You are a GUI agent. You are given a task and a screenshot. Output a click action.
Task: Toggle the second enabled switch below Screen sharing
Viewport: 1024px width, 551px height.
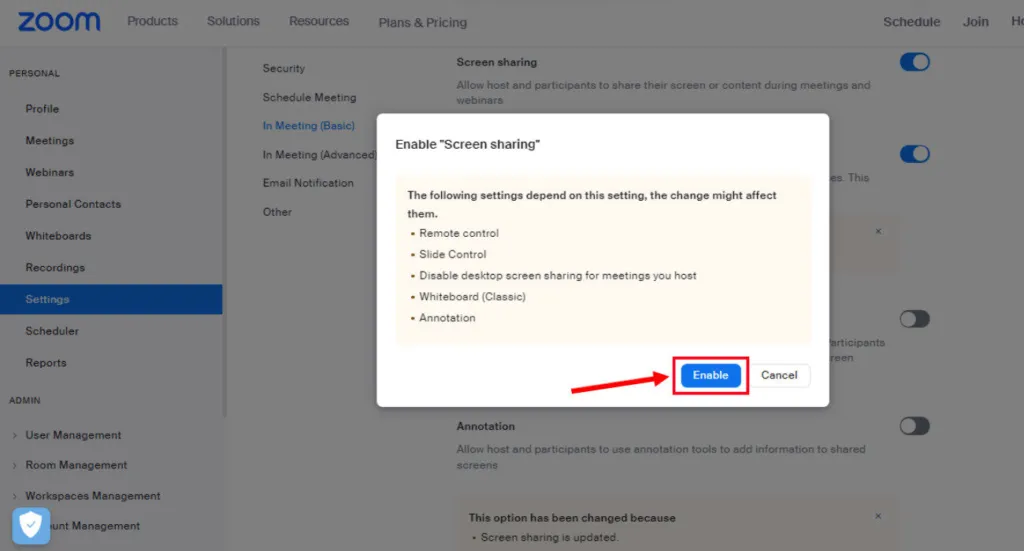(914, 154)
